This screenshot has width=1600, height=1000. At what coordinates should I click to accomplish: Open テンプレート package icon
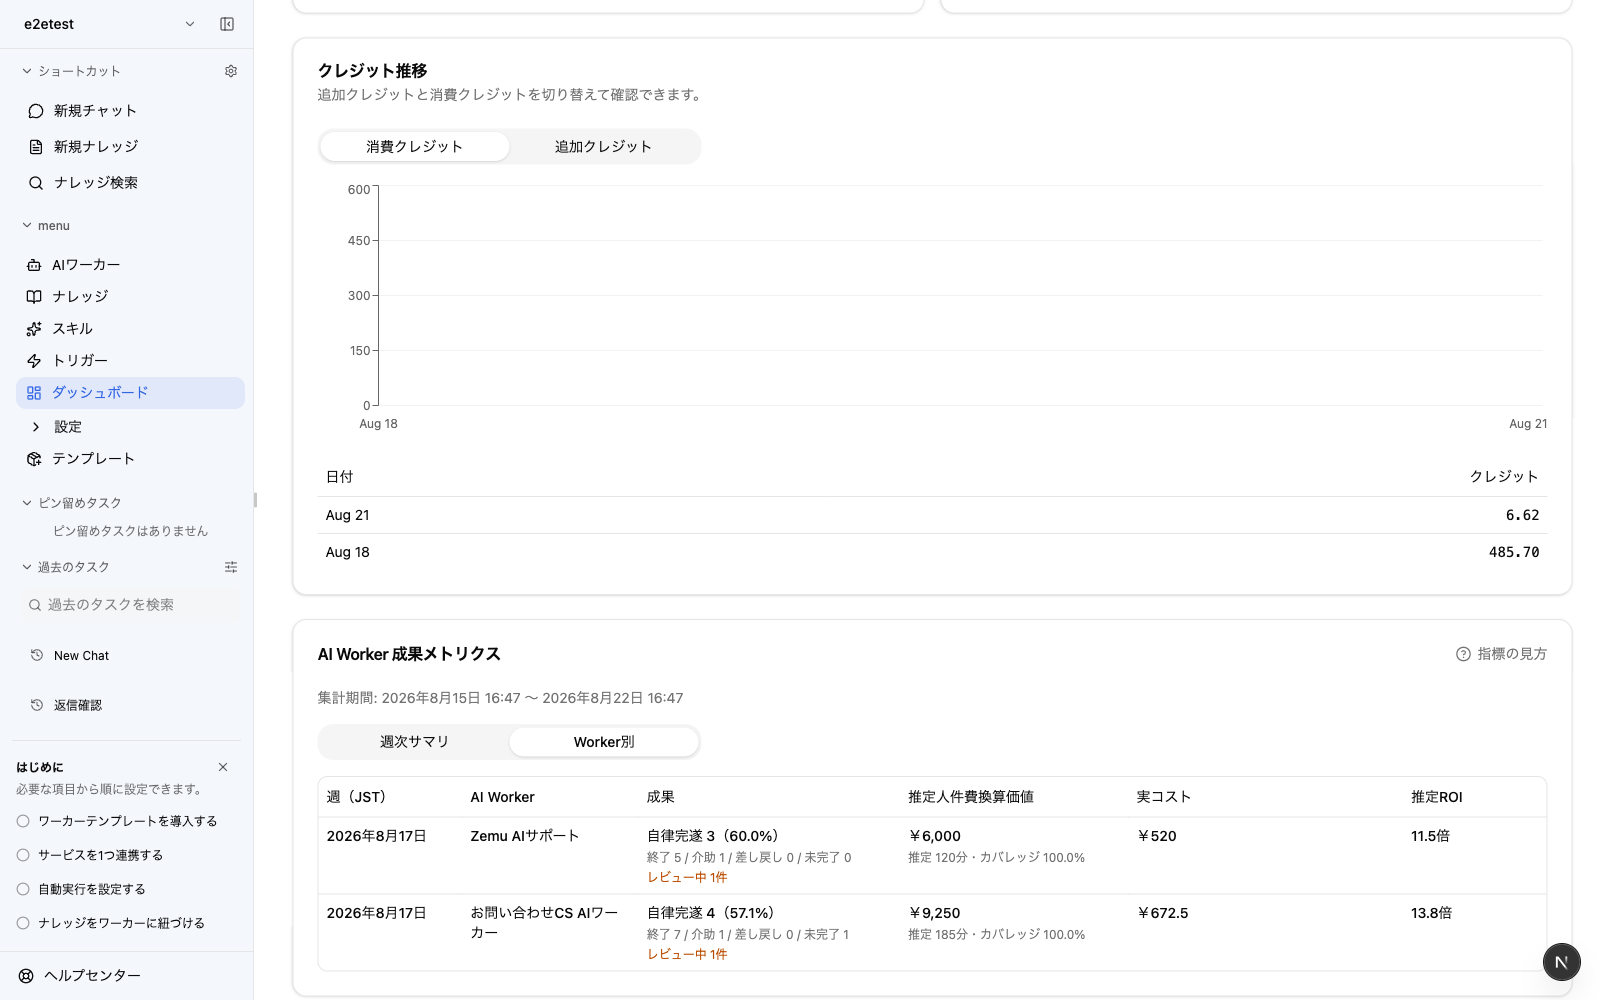click(34, 459)
